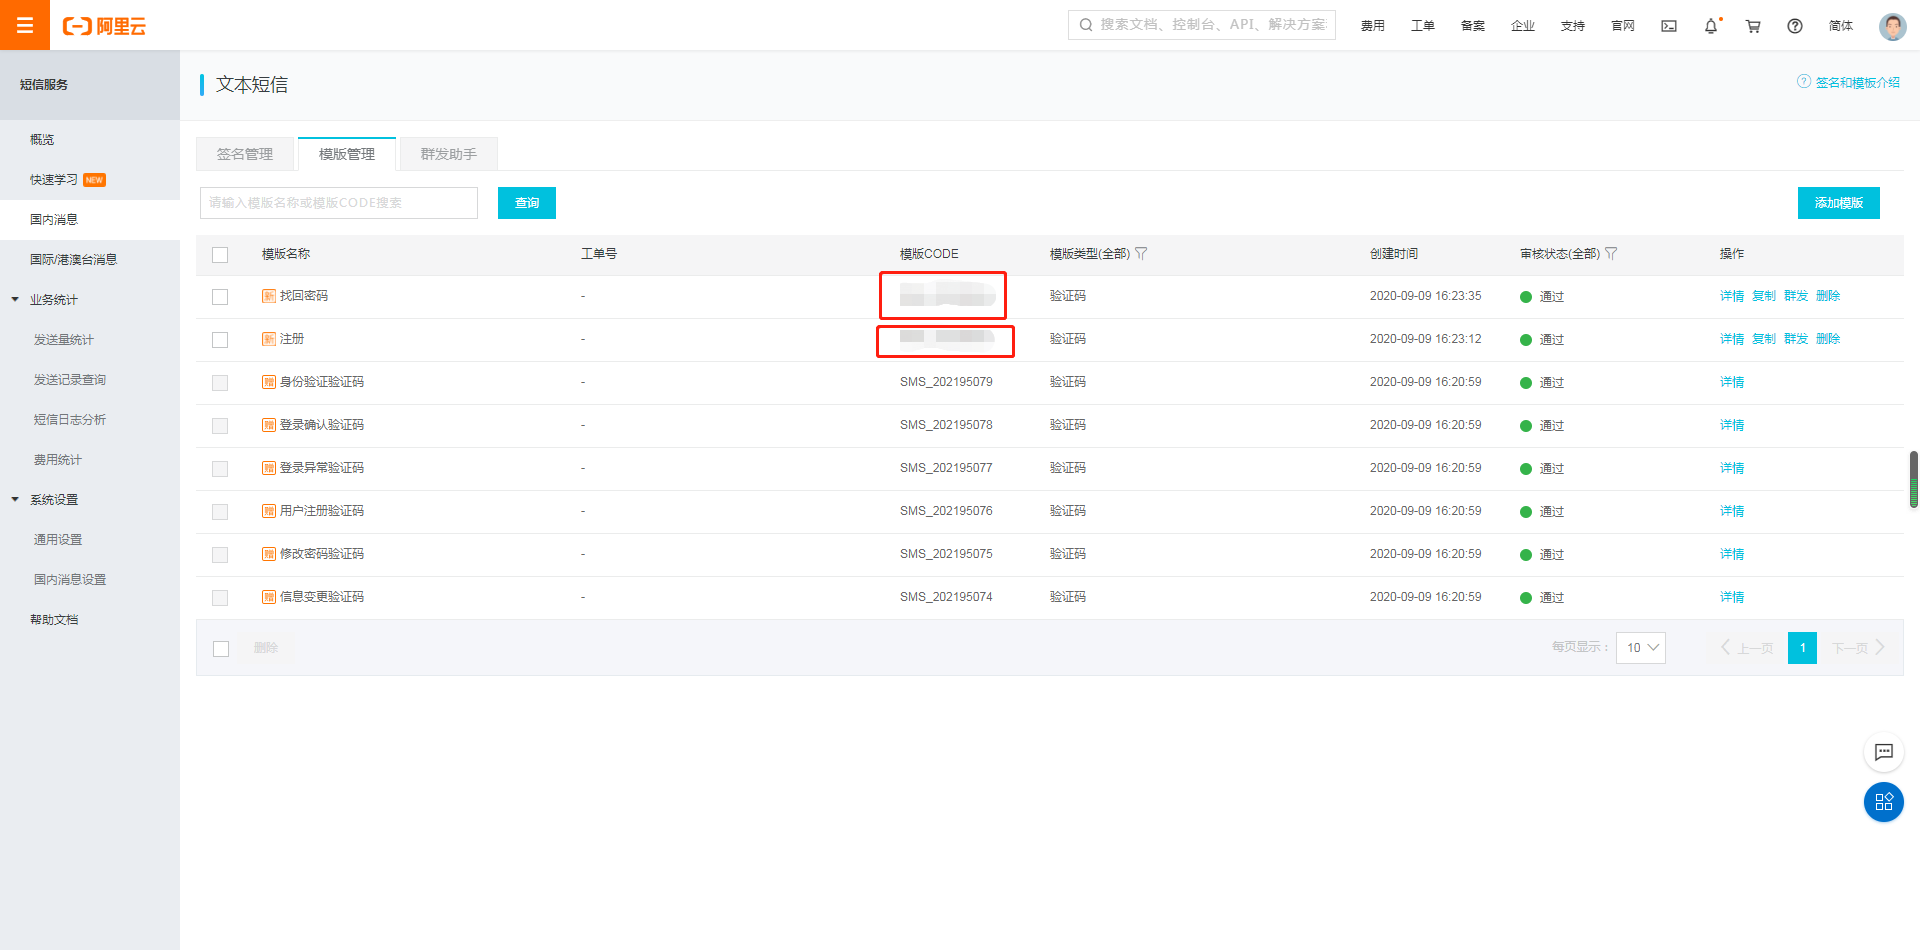Screen dimensions: 1920x950
Task: Click 群发 for the 注册 template
Action: click(x=1796, y=339)
